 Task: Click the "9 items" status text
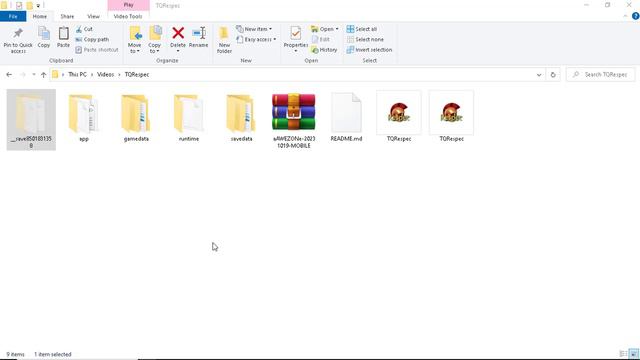[16, 354]
